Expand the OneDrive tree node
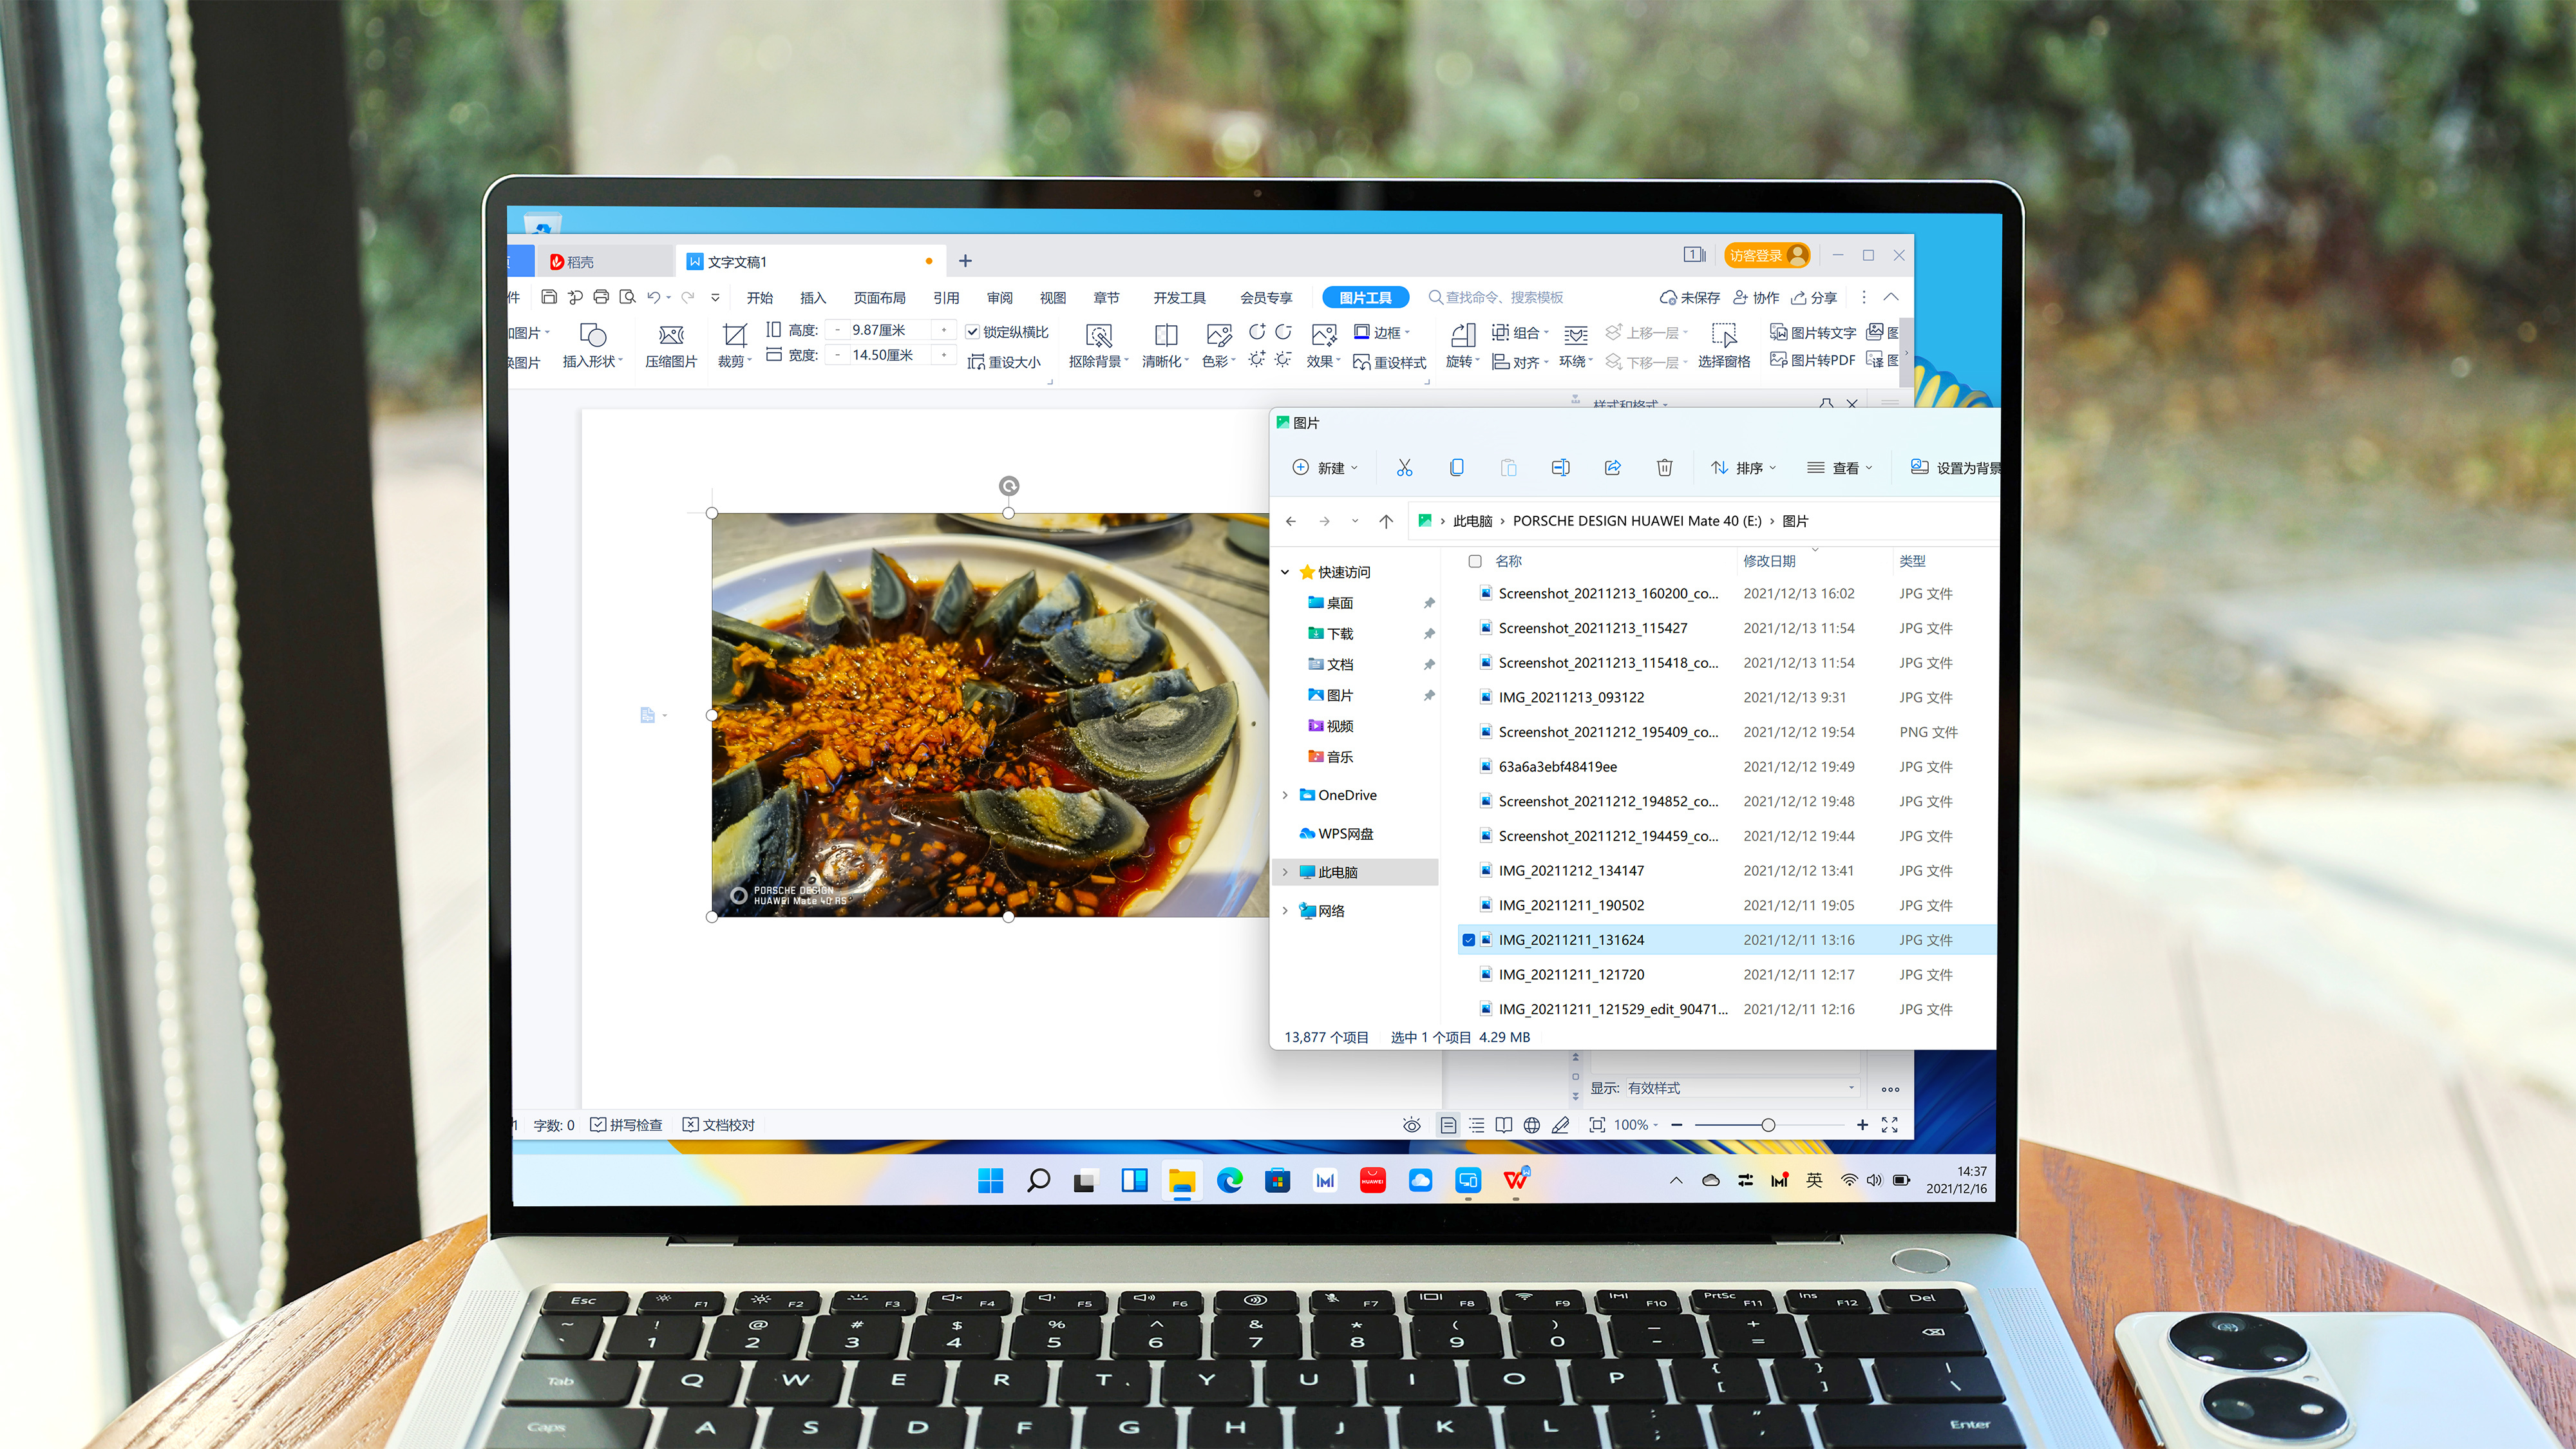Image resolution: width=2576 pixels, height=1449 pixels. tap(1285, 795)
